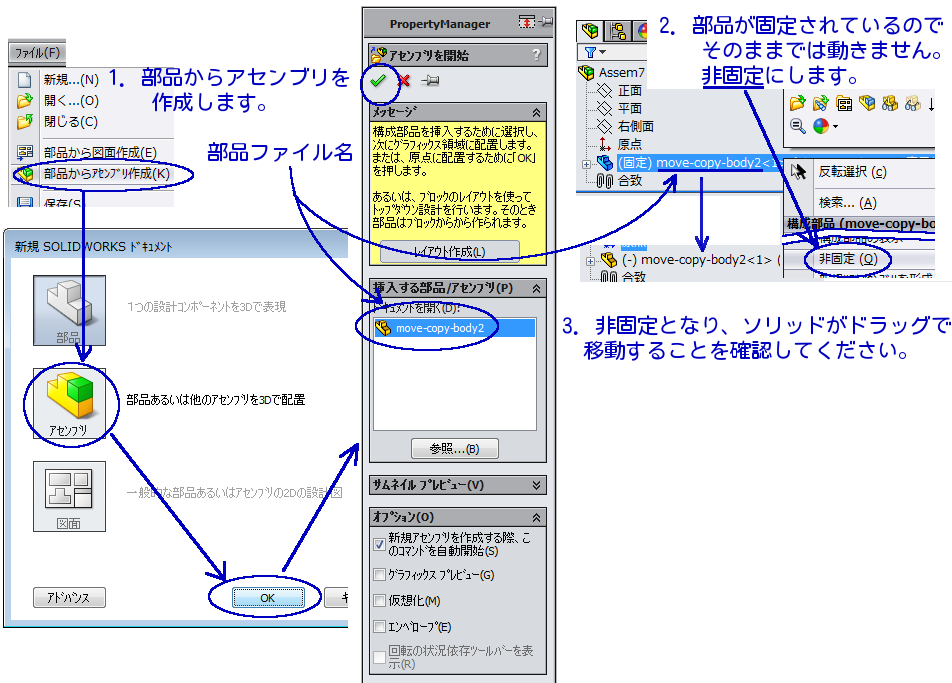Click the 参照...(B) browse button
Image resolution: width=952 pixels, height=683 pixels.
point(455,449)
